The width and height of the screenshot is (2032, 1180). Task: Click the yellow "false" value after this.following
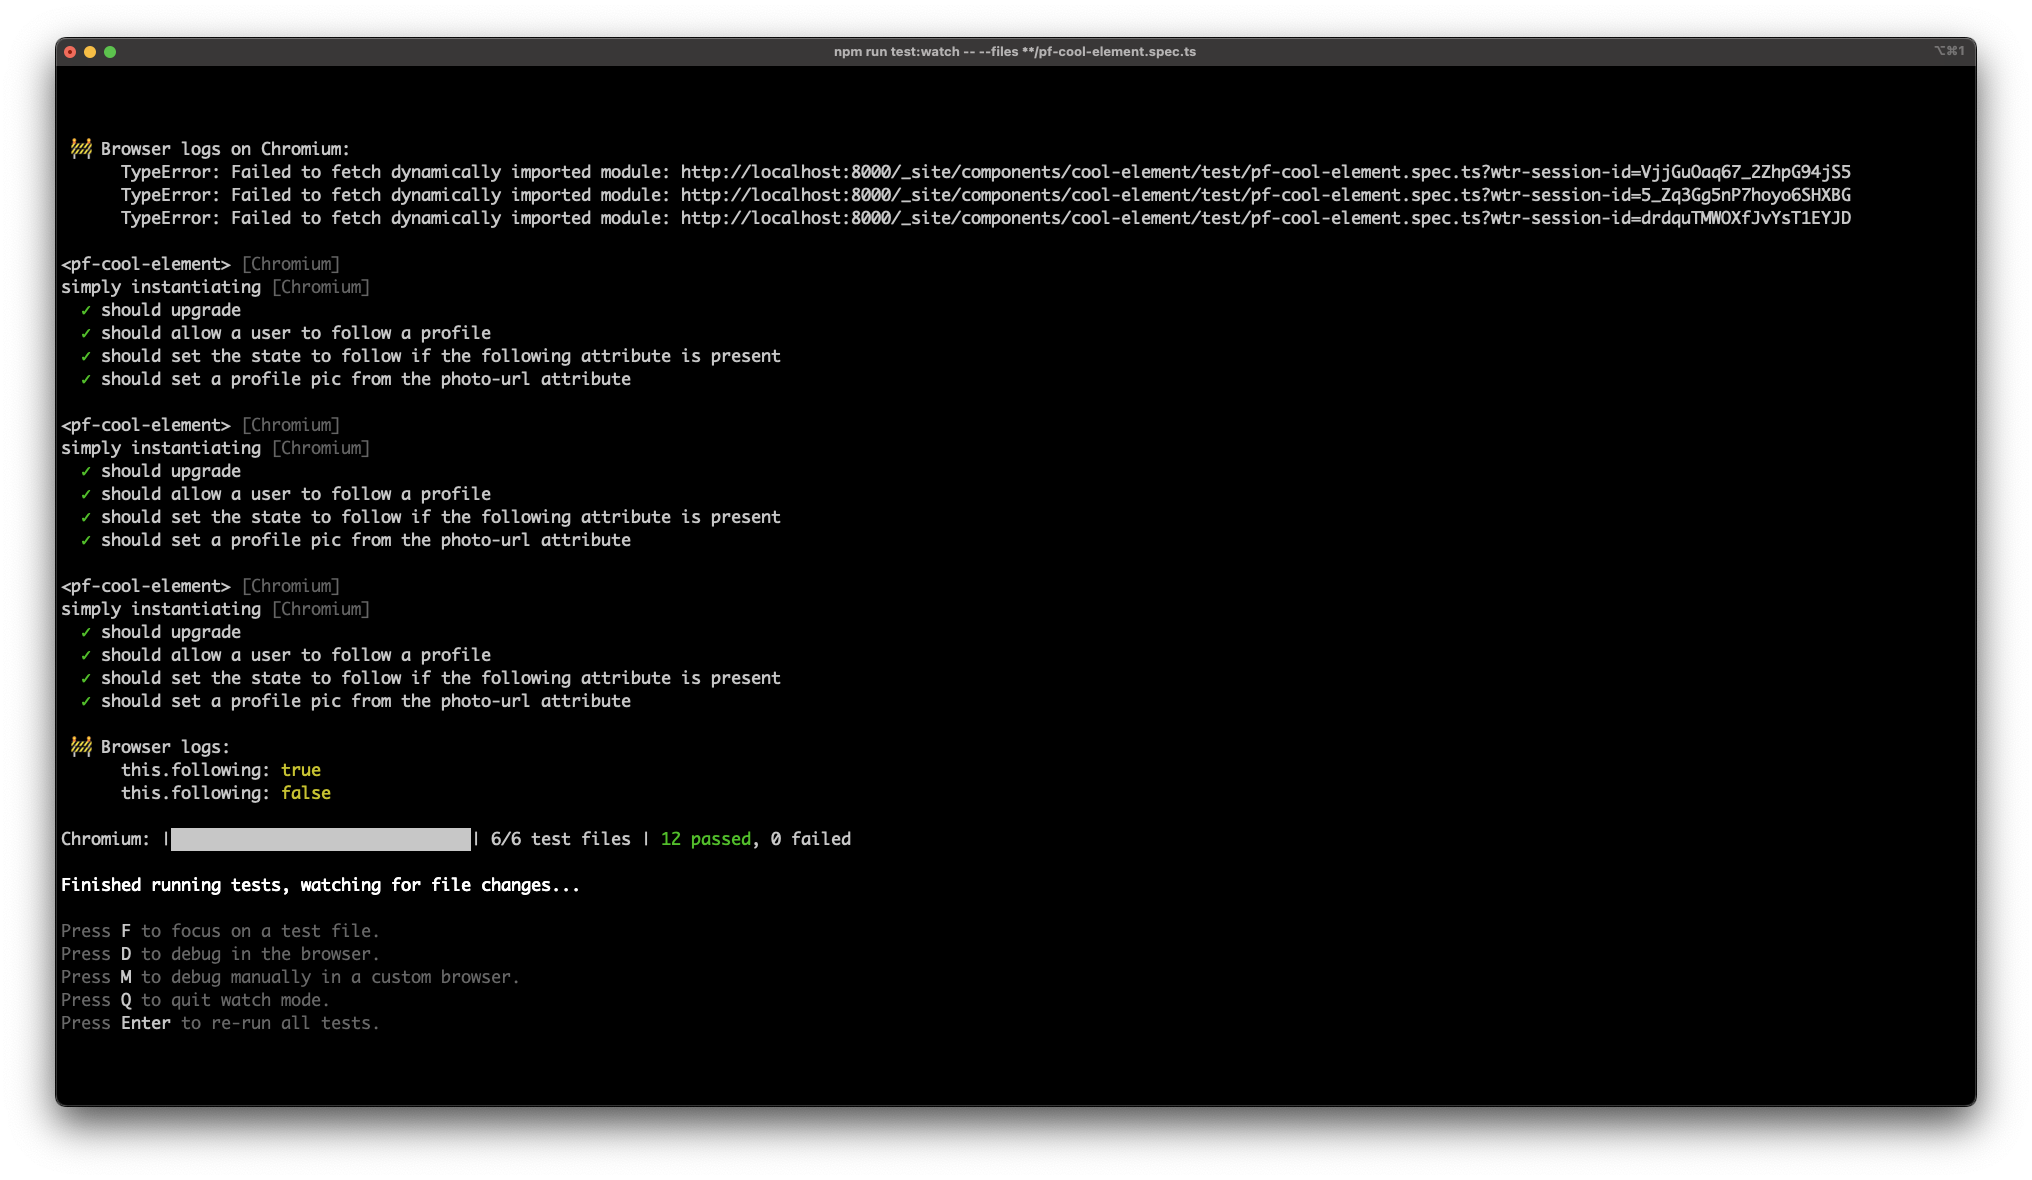pyautogui.click(x=306, y=793)
